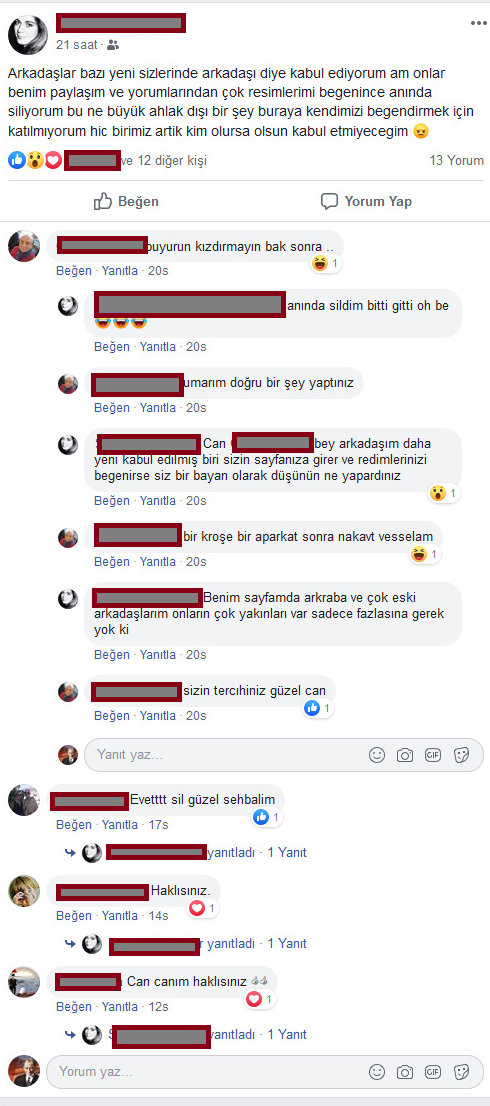Click the GIF icon in reply box

pos(433,755)
